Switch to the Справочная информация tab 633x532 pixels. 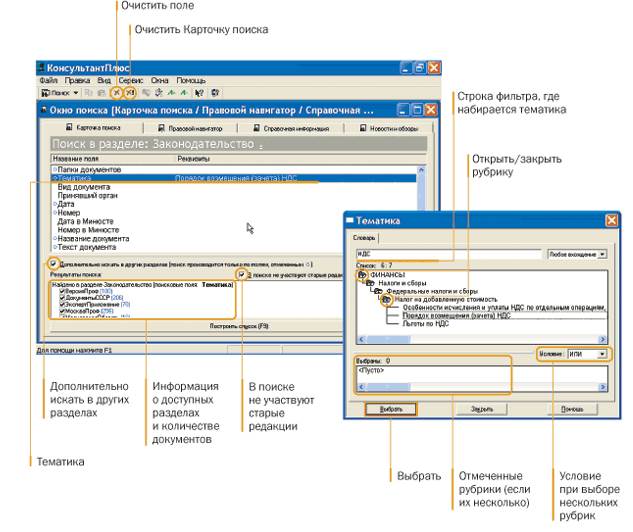click(291, 128)
